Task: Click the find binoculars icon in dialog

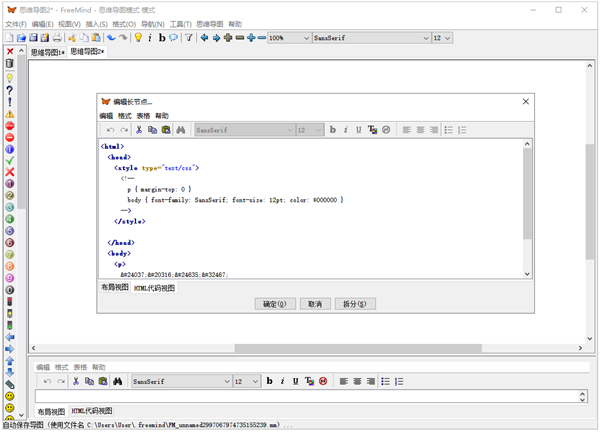Action: pyautogui.click(x=181, y=130)
